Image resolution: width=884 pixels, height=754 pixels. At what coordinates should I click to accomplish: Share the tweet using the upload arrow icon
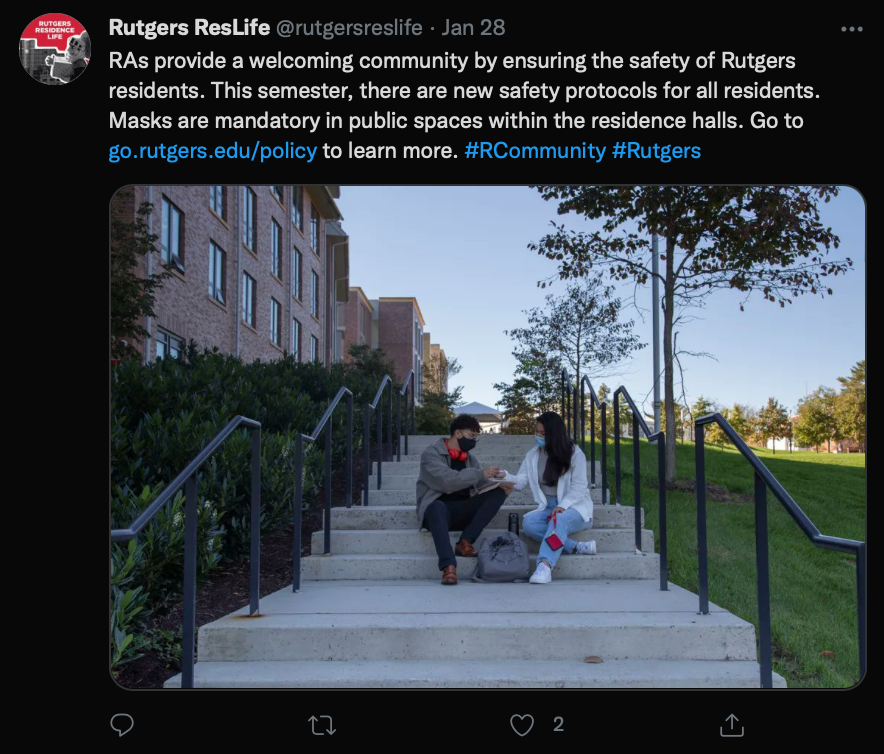[x=732, y=725]
